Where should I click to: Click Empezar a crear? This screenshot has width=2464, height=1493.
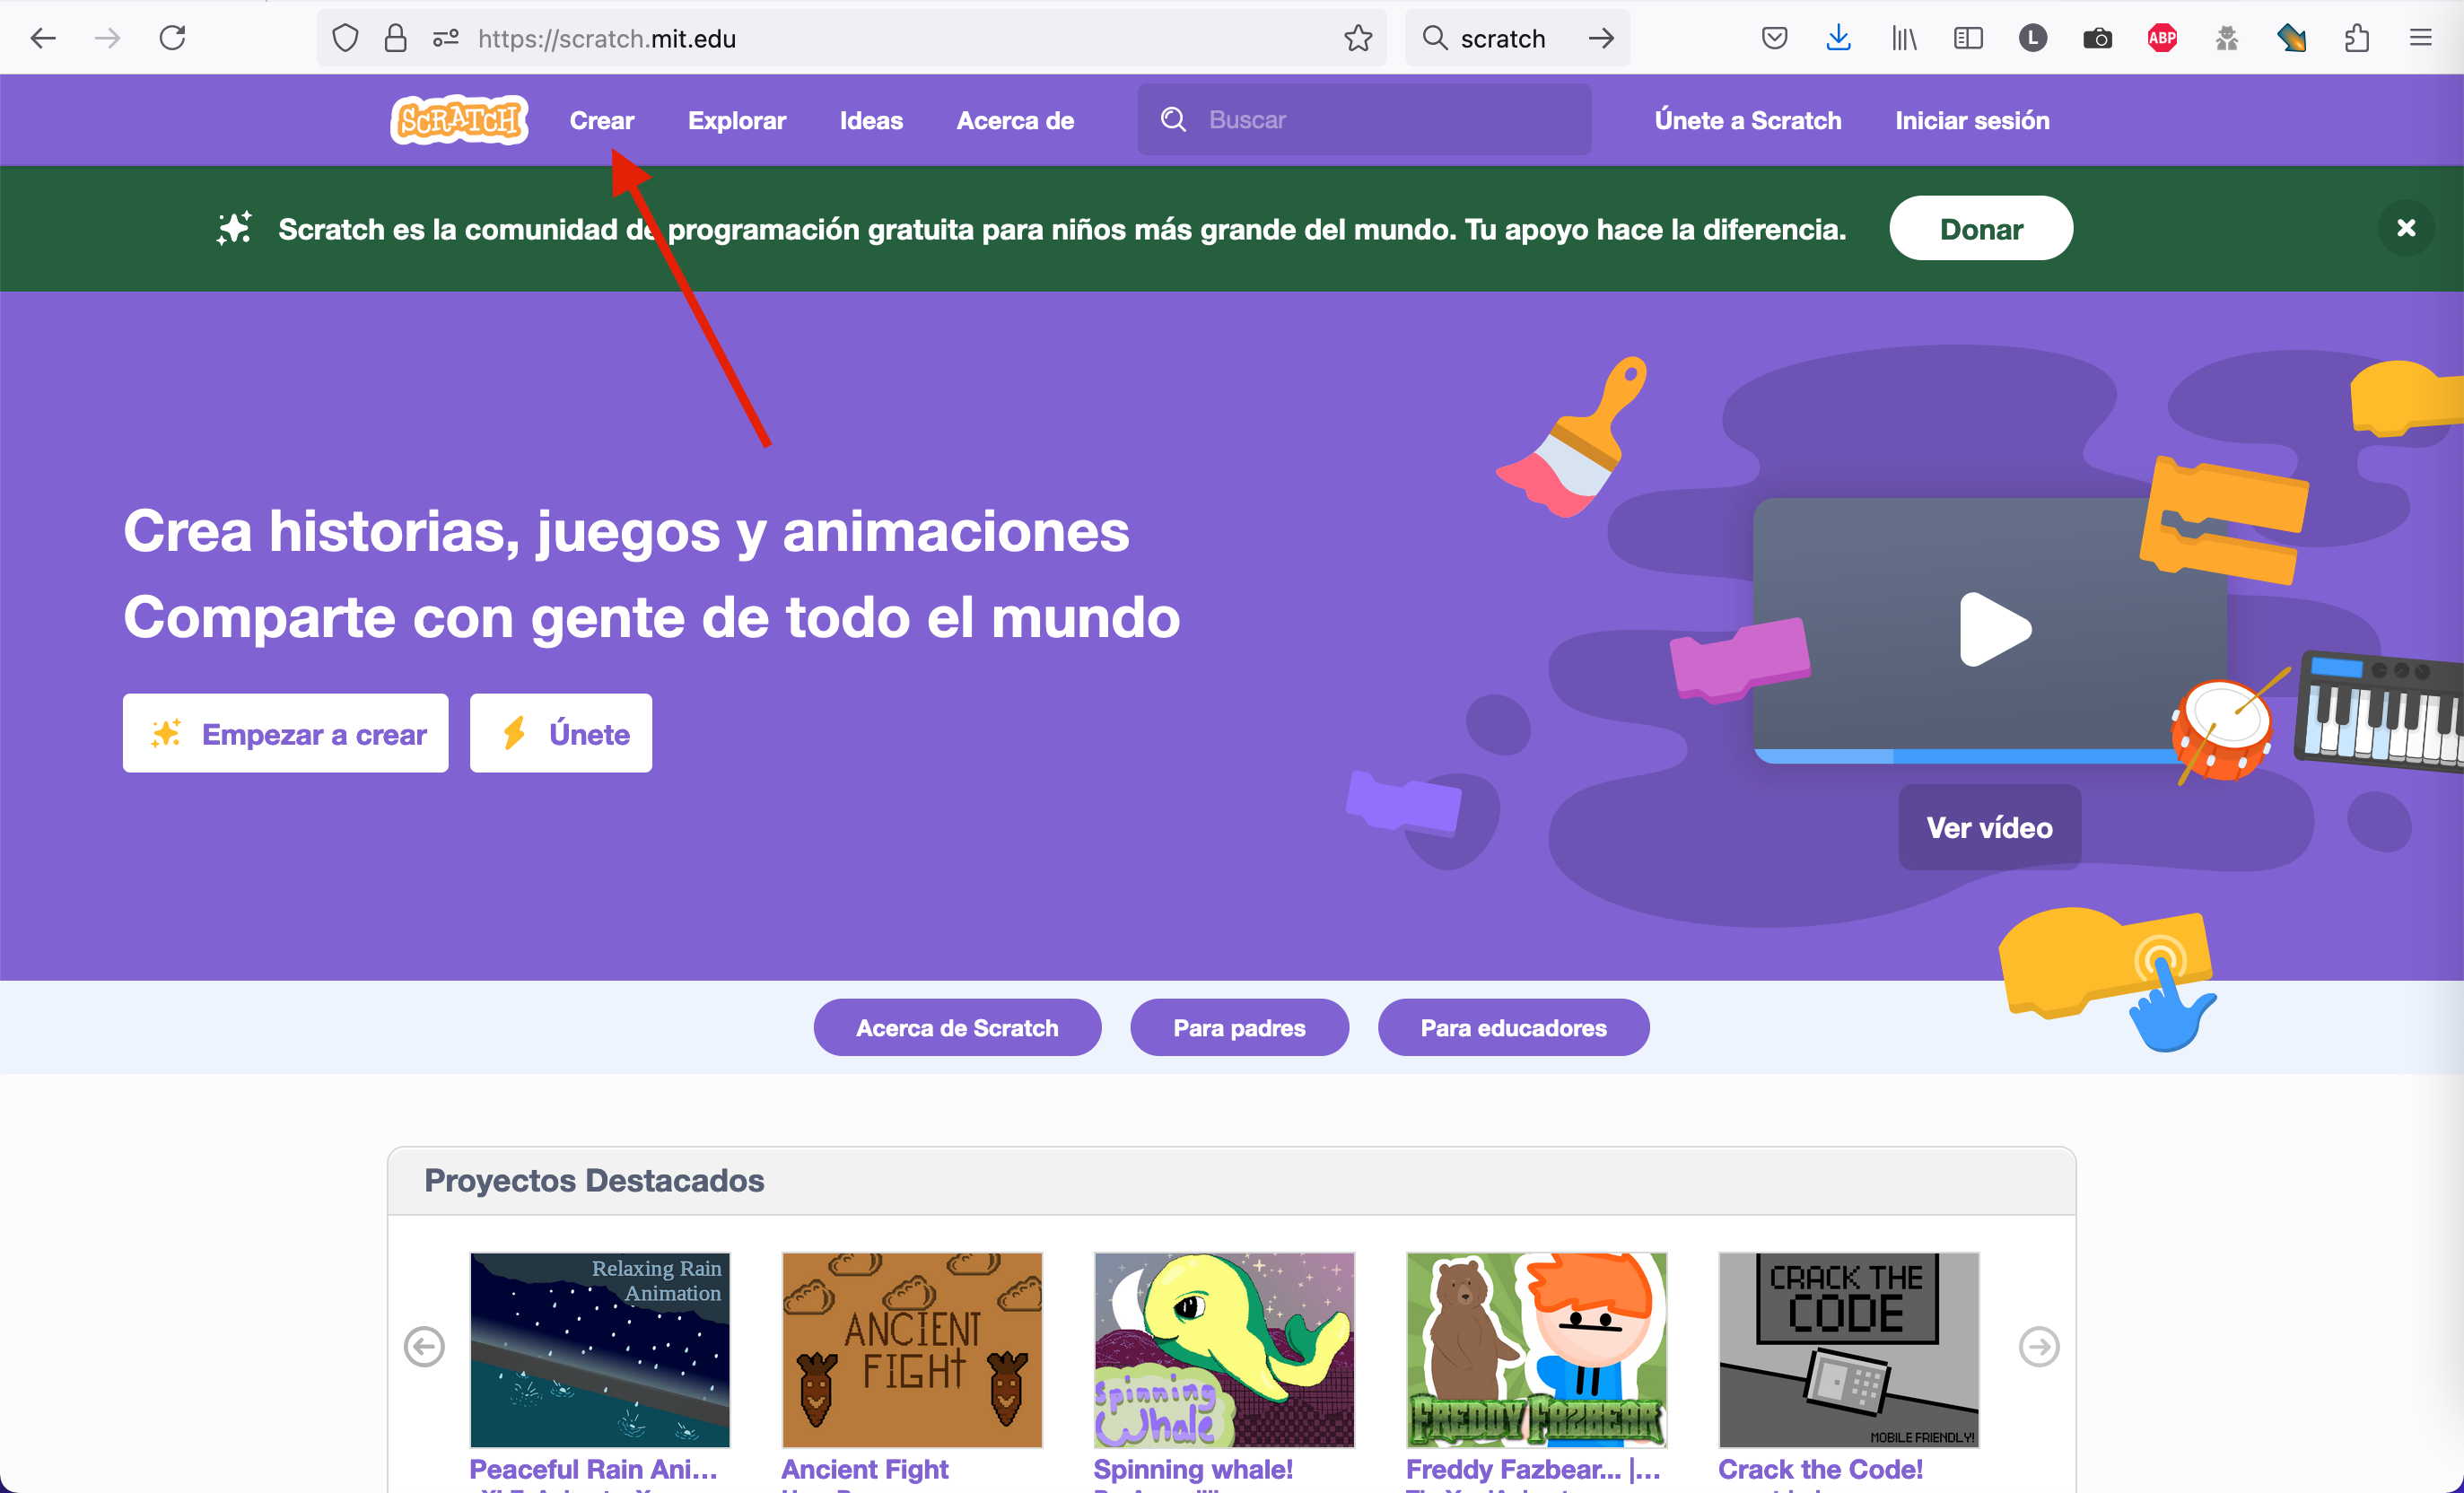[x=285, y=733]
